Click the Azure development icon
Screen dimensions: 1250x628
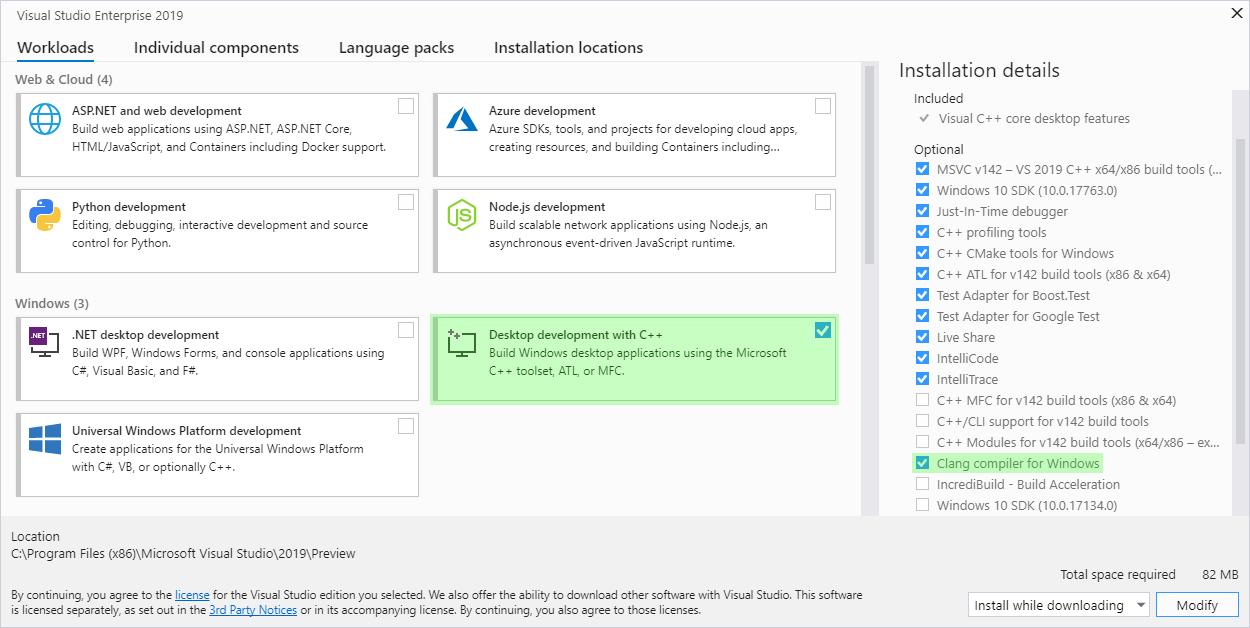[x=462, y=119]
